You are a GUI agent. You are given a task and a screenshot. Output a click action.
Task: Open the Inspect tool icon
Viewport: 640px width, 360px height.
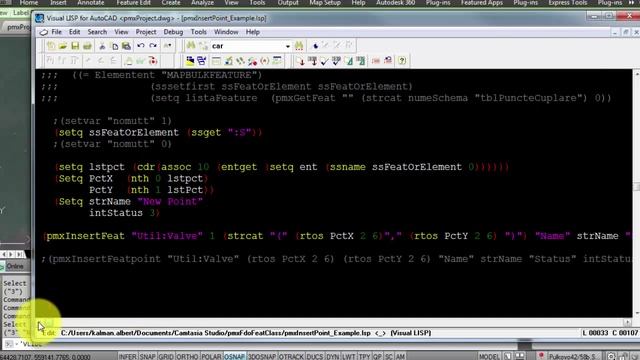[228, 61]
